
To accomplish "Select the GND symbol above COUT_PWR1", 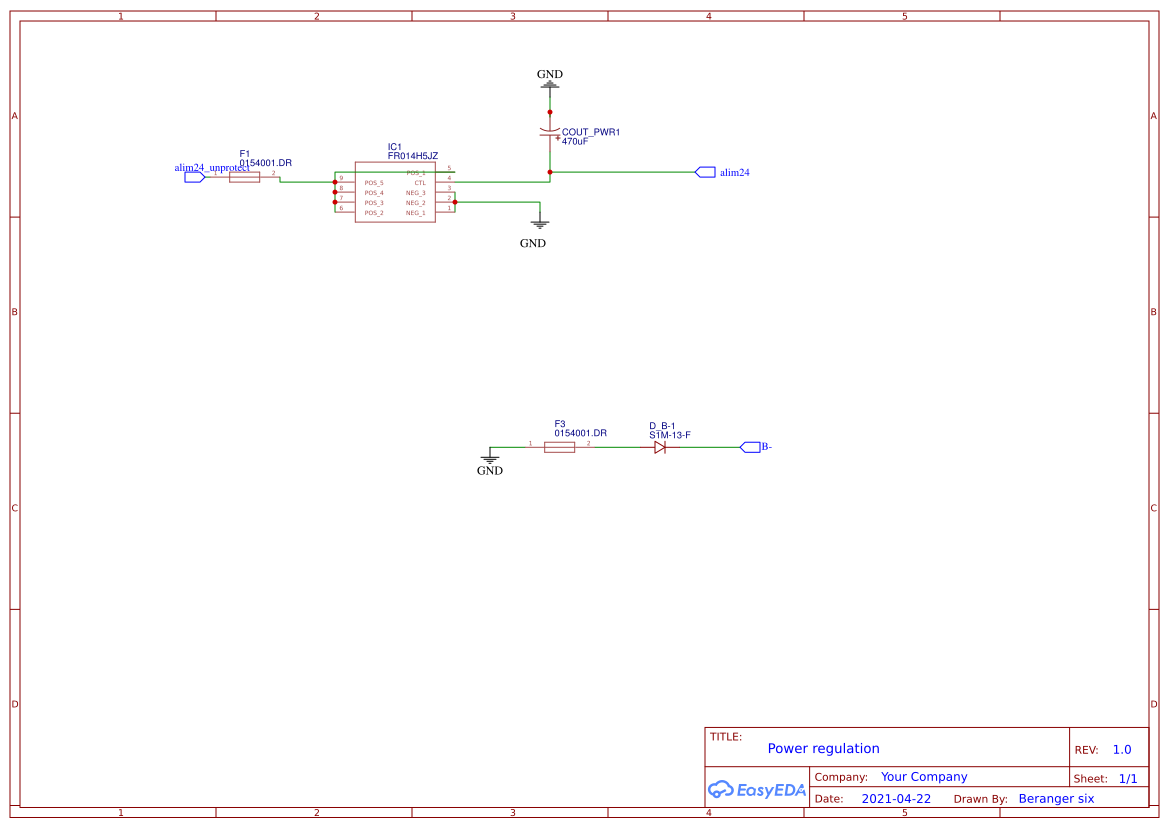I will pyautogui.click(x=549, y=86).
